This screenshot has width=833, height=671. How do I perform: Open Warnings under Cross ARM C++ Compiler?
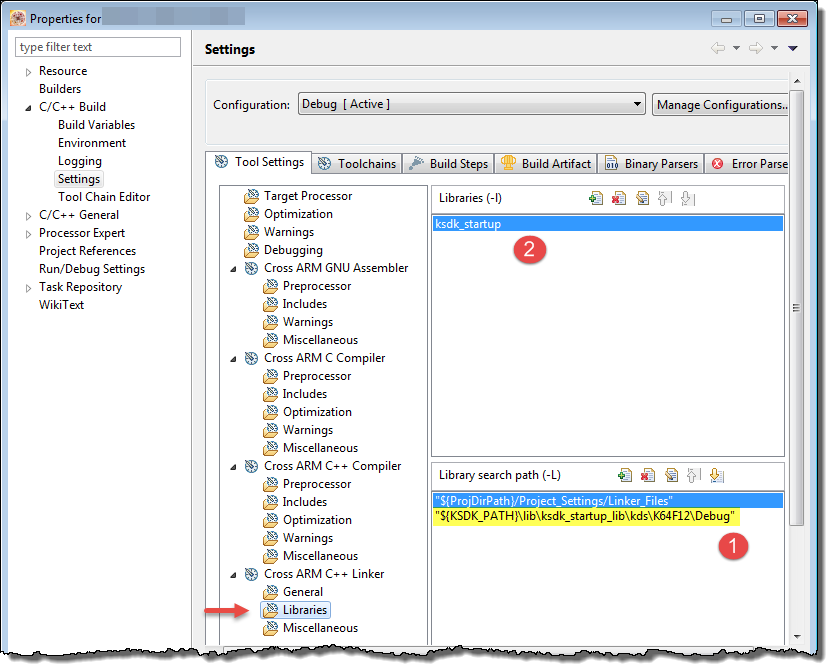point(308,538)
